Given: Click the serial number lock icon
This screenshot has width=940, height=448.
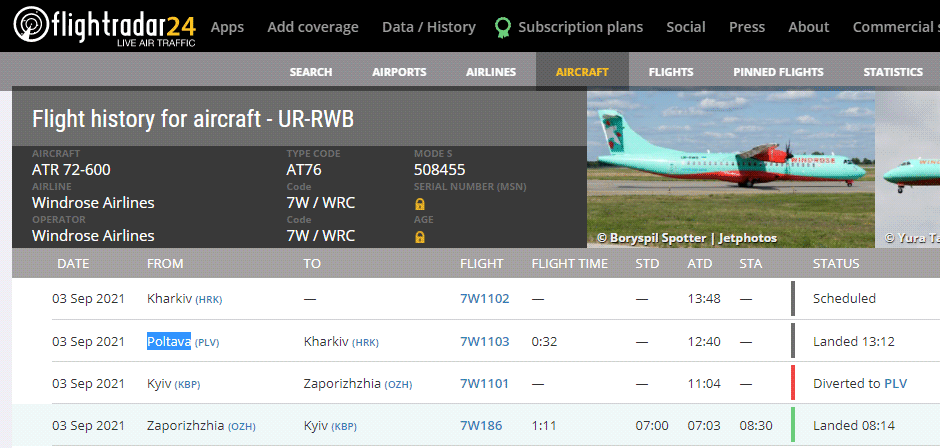Looking at the screenshot, I should pos(420,204).
